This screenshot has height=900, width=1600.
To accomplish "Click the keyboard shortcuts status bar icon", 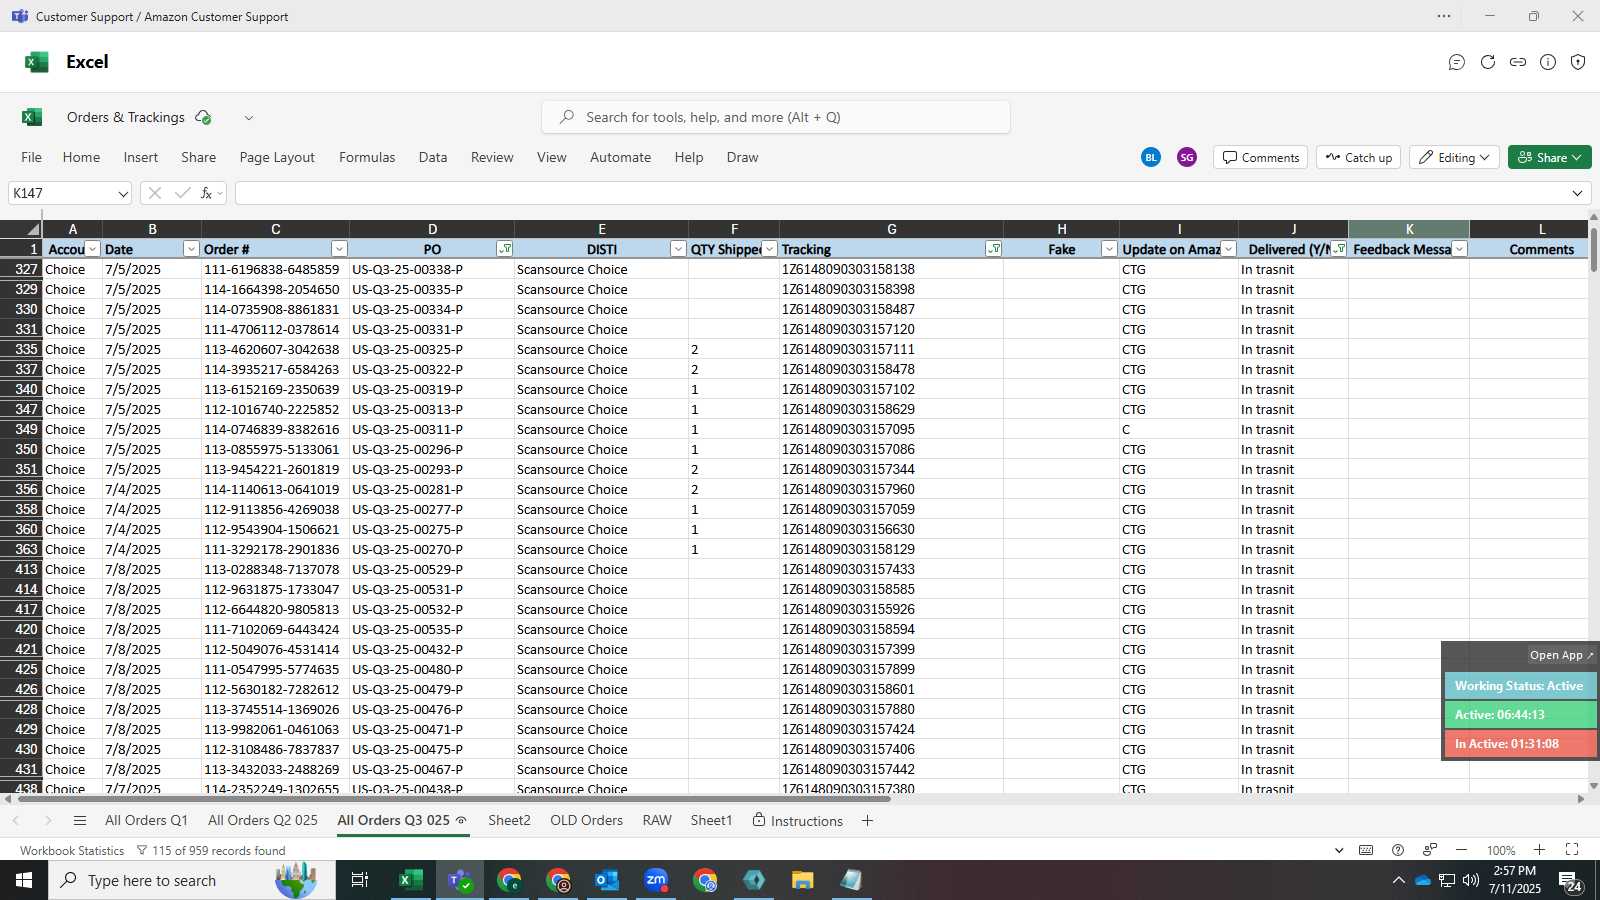I will point(1366,850).
